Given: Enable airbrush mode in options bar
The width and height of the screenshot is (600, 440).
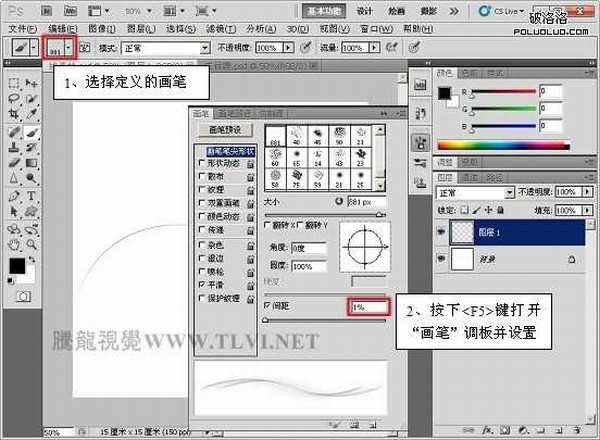Looking at the screenshot, I should [392, 47].
